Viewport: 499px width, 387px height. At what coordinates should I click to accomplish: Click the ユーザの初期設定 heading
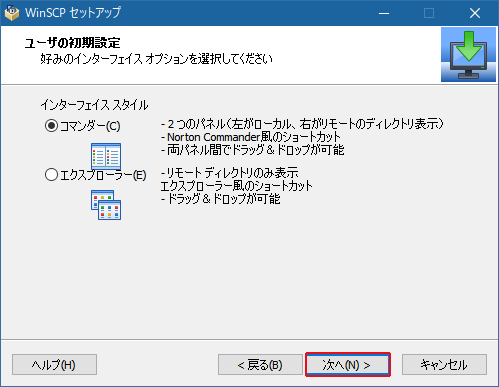72,43
